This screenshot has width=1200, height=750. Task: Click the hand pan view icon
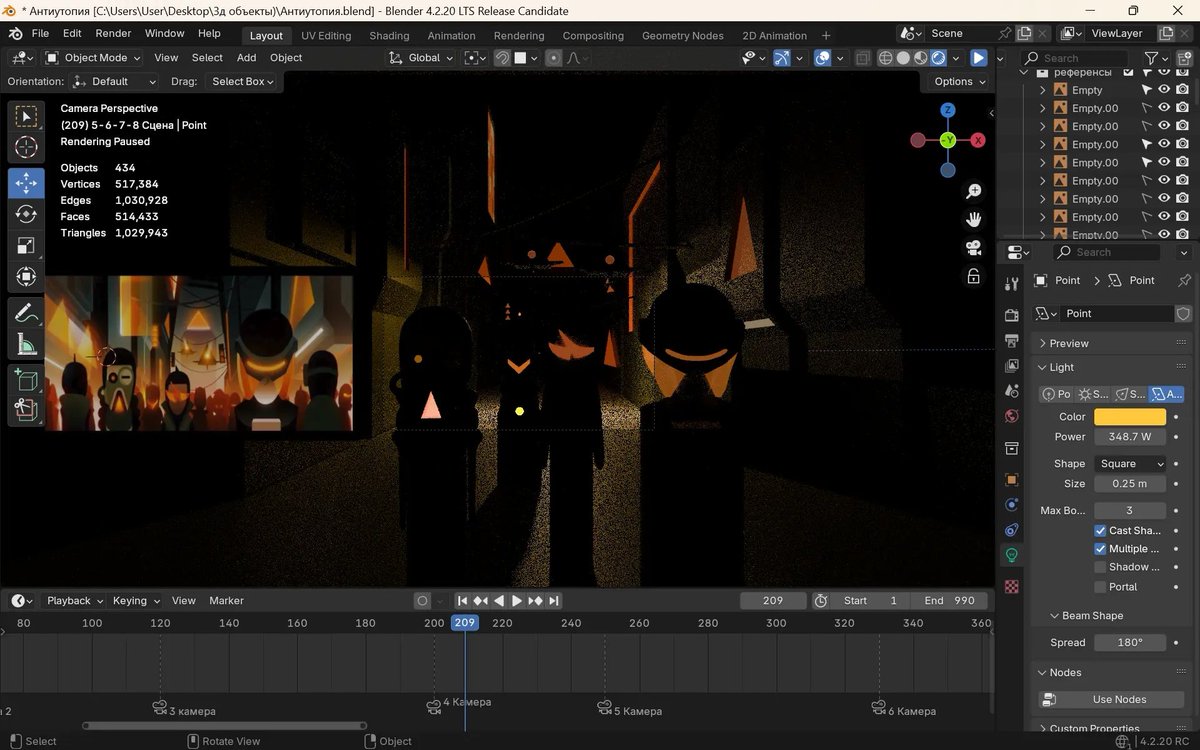point(973,219)
